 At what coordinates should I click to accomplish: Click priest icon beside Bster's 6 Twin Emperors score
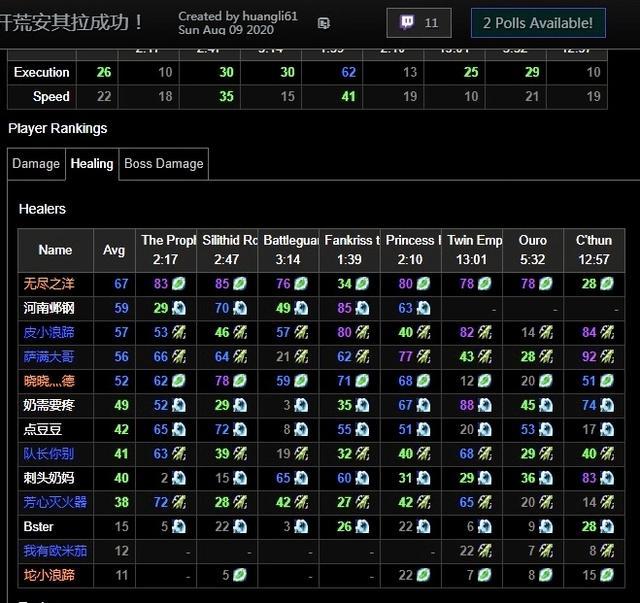(485, 527)
